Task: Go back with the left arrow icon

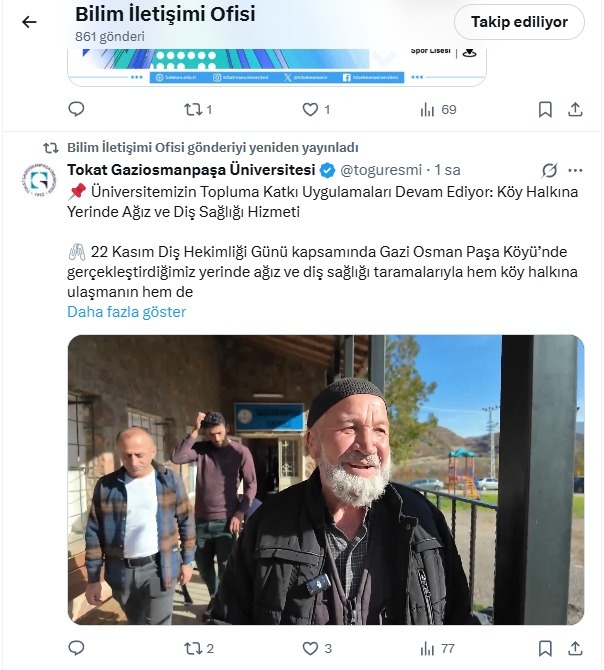Action: point(29,22)
